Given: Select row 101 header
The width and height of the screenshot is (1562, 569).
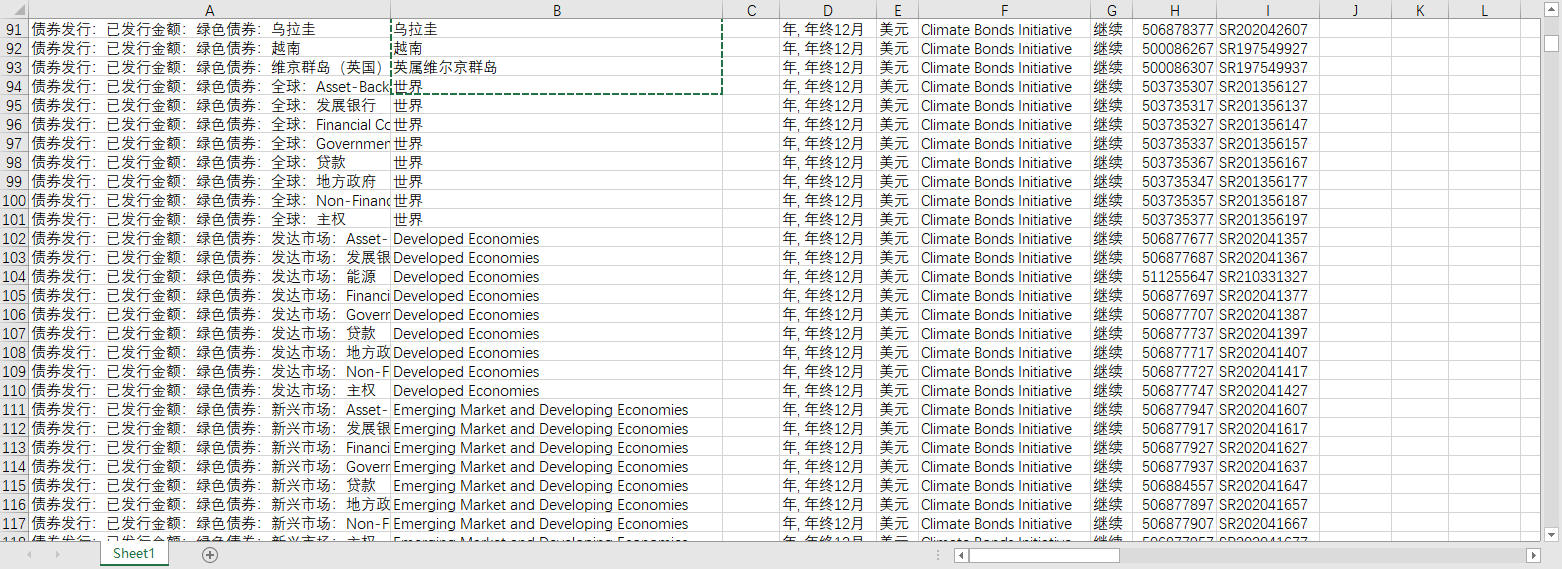Looking at the screenshot, I should click(14, 220).
